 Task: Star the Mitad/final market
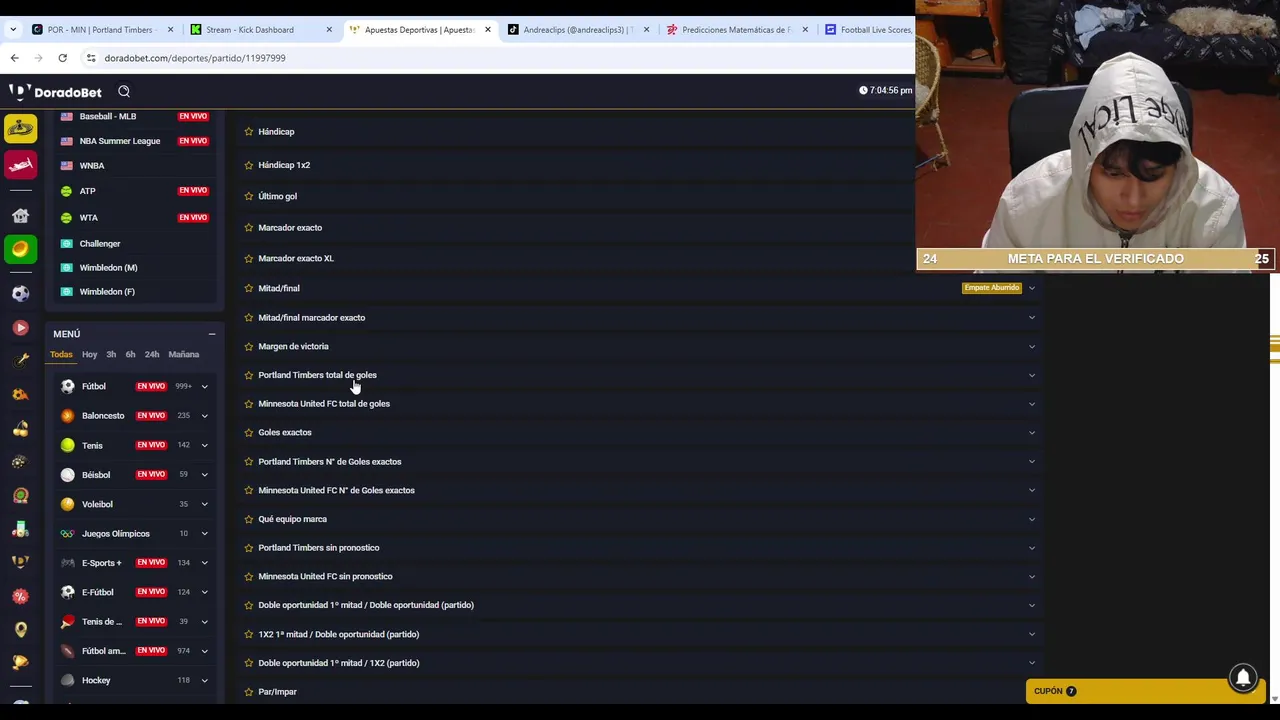pyautogui.click(x=249, y=288)
